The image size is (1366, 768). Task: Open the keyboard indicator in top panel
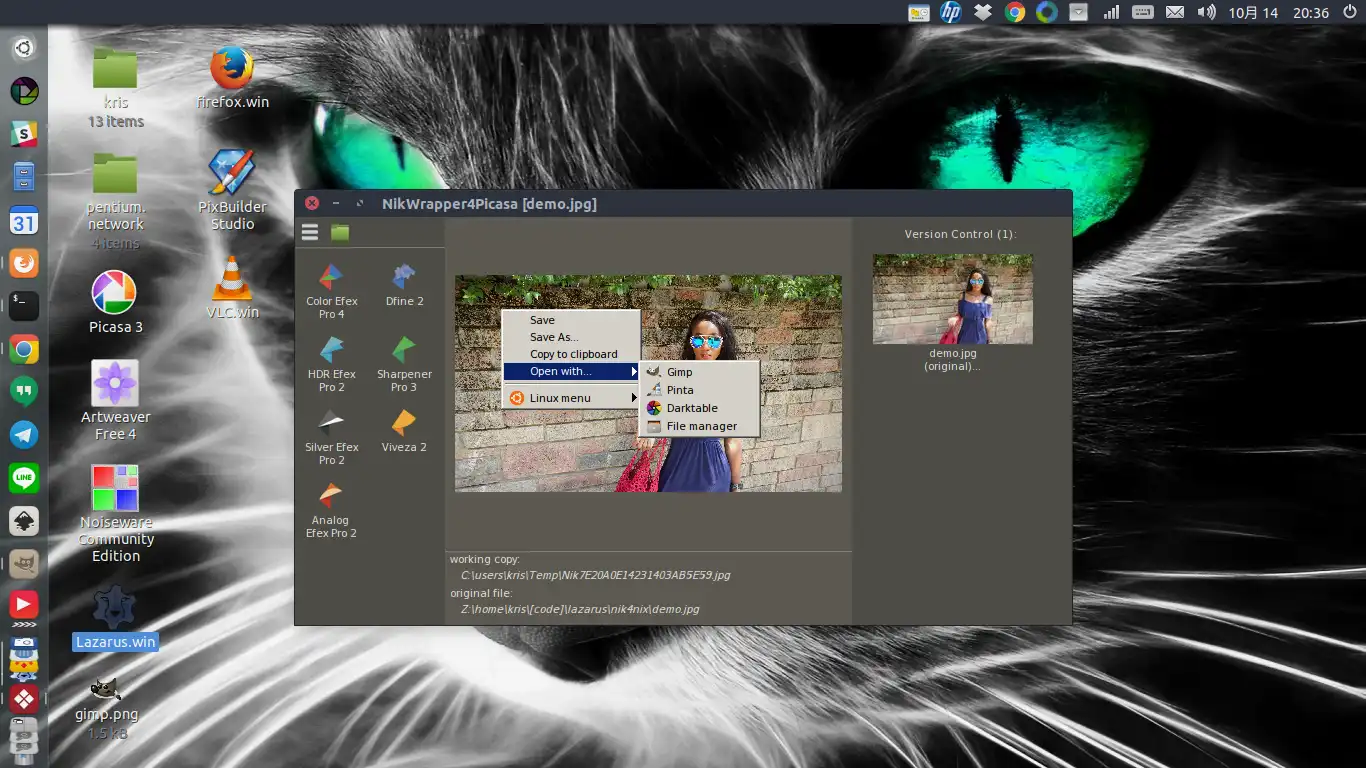pyautogui.click(x=1143, y=12)
